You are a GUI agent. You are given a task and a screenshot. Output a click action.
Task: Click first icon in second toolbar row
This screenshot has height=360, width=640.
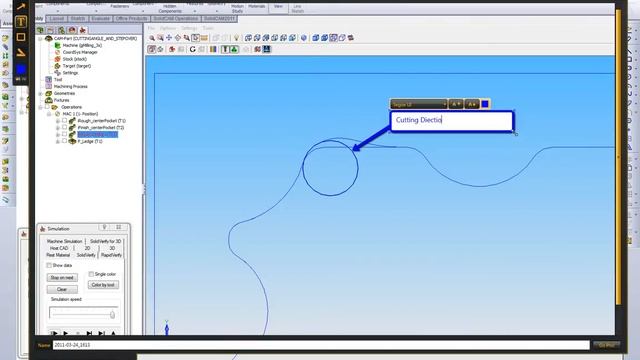[151, 49]
